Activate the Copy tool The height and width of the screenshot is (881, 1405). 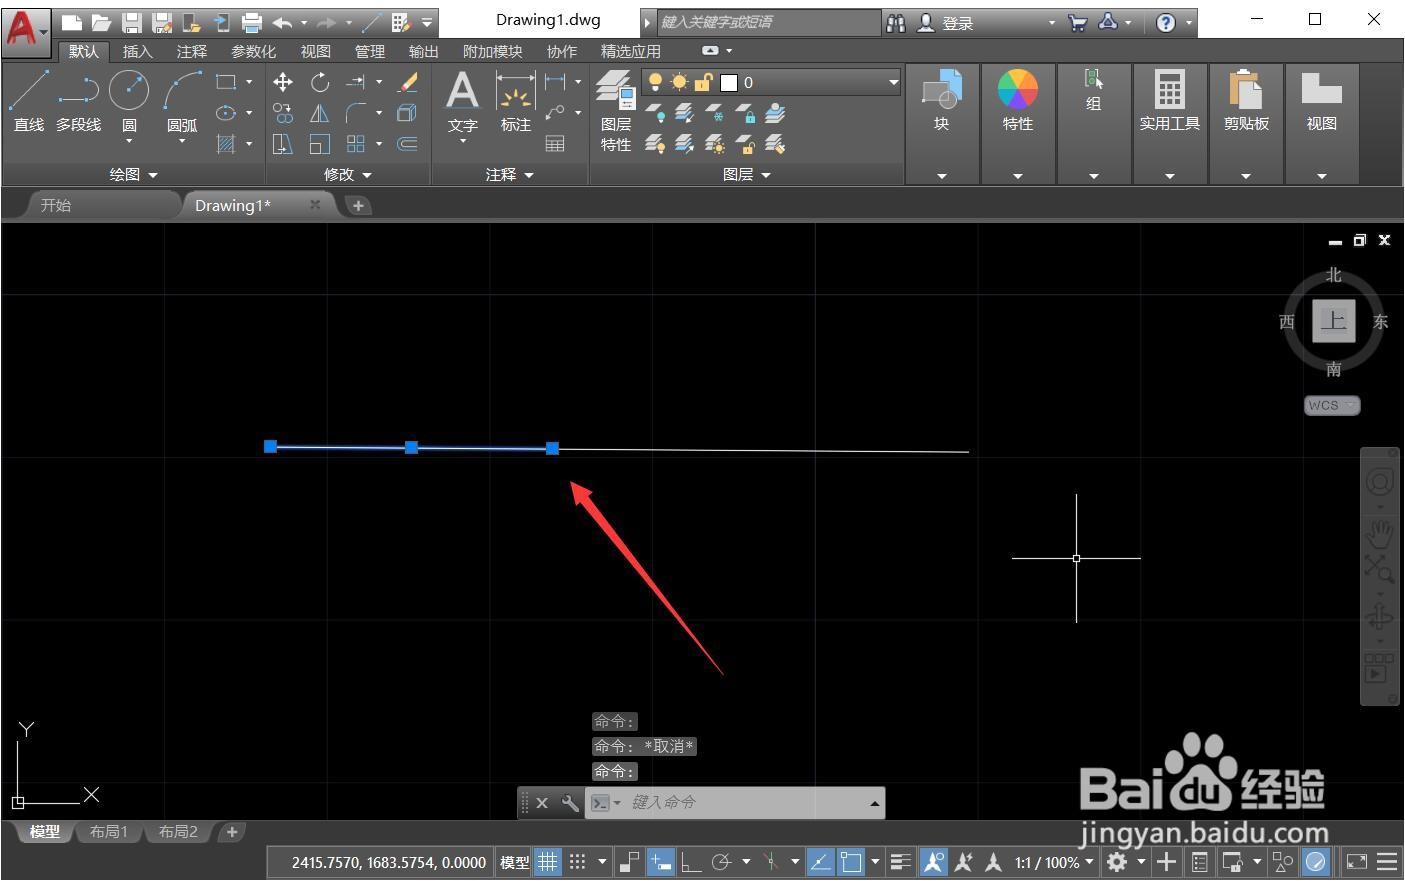[x=283, y=113]
